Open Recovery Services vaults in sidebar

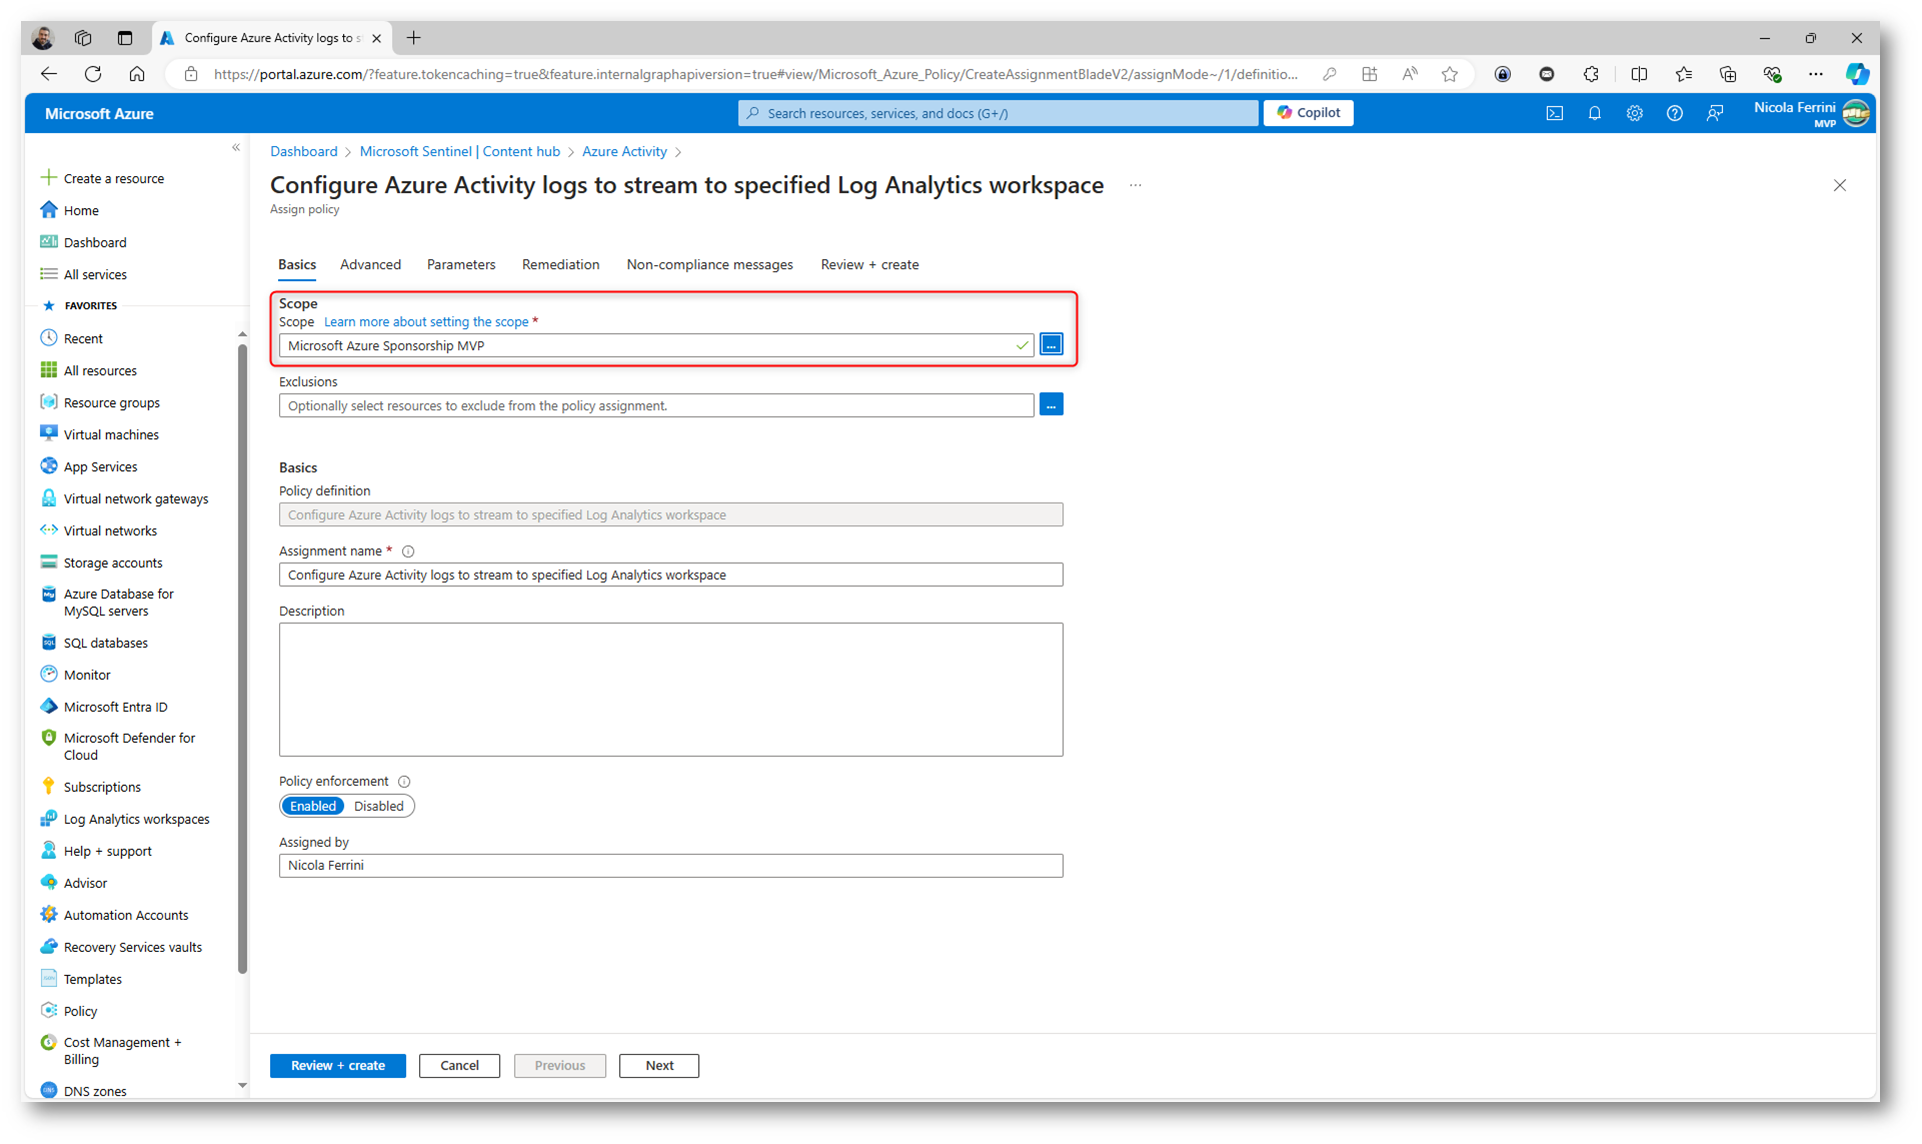[132, 948]
